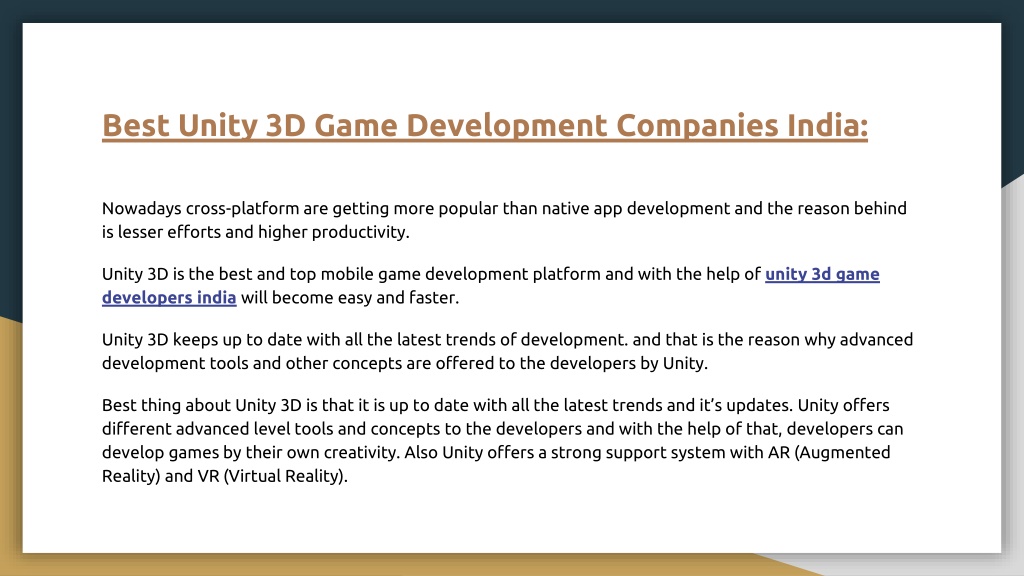Click the paragraph starting 'Nowadays cross-platform are getting'
The image size is (1024, 576).
[504, 220]
